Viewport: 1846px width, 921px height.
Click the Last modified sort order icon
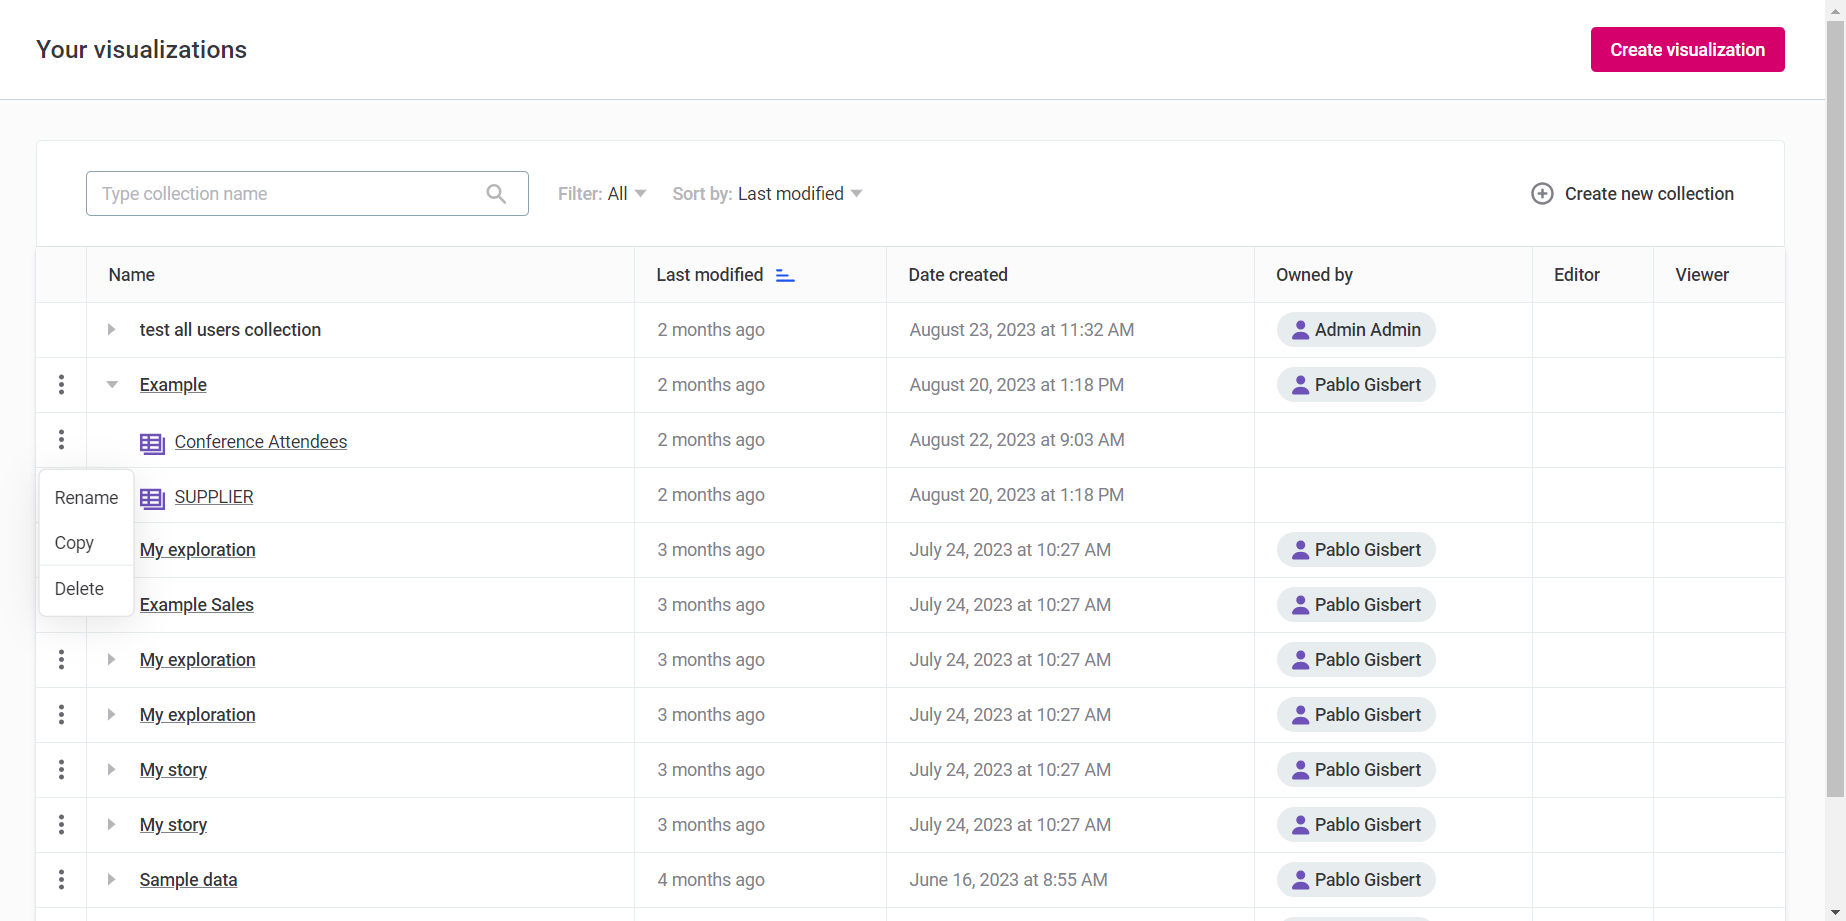[785, 276]
